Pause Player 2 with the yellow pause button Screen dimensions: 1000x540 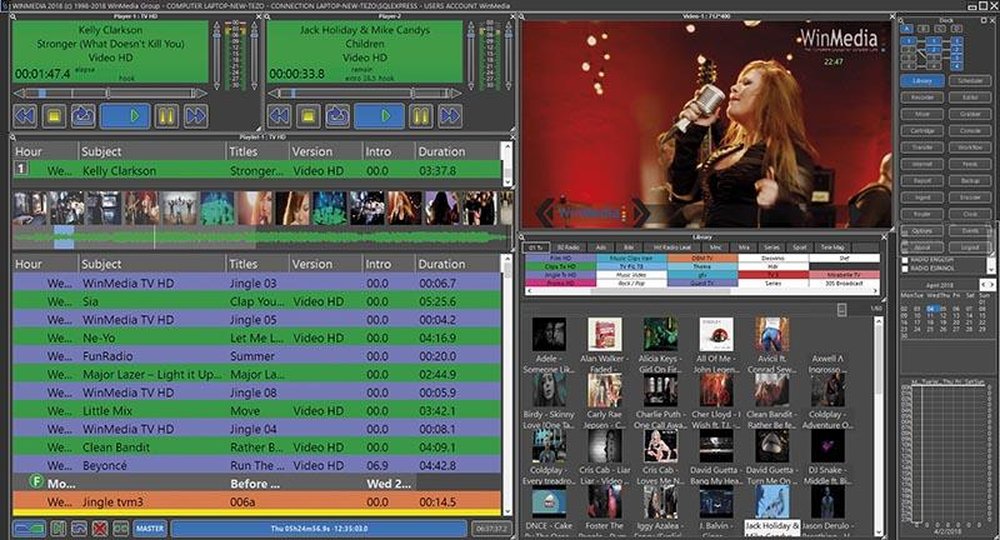[420, 116]
